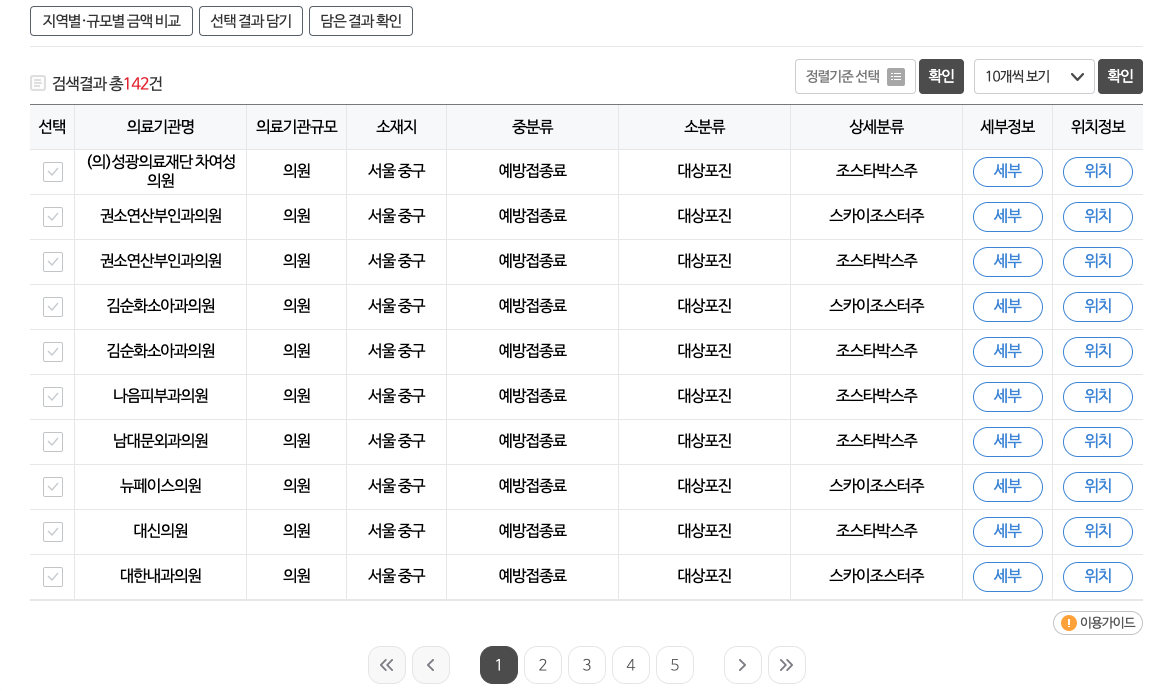Open the 10개씩 보기 dropdown
The height and width of the screenshot is (691, 1172).
1034,76
